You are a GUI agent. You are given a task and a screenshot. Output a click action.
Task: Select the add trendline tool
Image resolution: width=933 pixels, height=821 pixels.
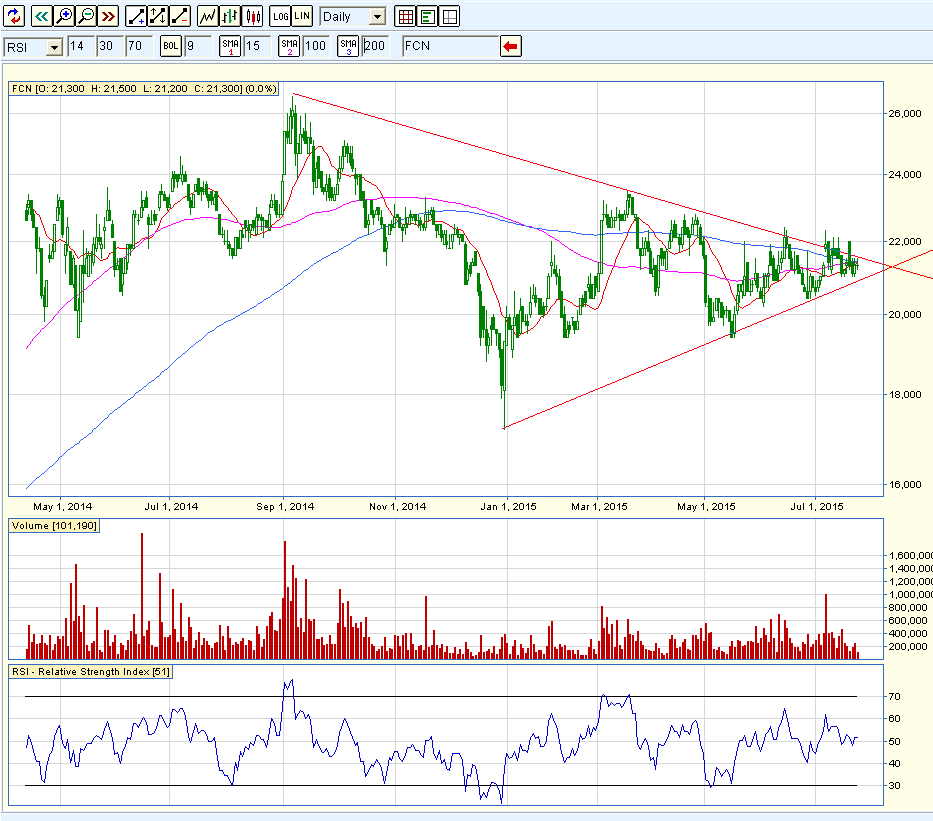point(135,16)
